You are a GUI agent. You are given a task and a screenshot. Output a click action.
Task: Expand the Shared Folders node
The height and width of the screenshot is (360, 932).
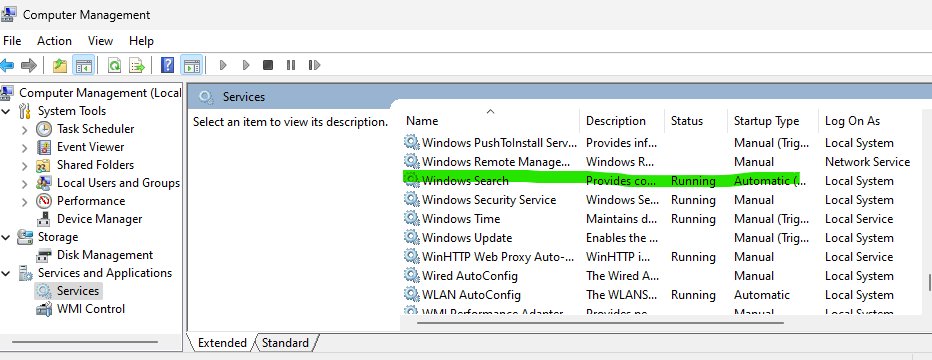(x=24, y=165)
